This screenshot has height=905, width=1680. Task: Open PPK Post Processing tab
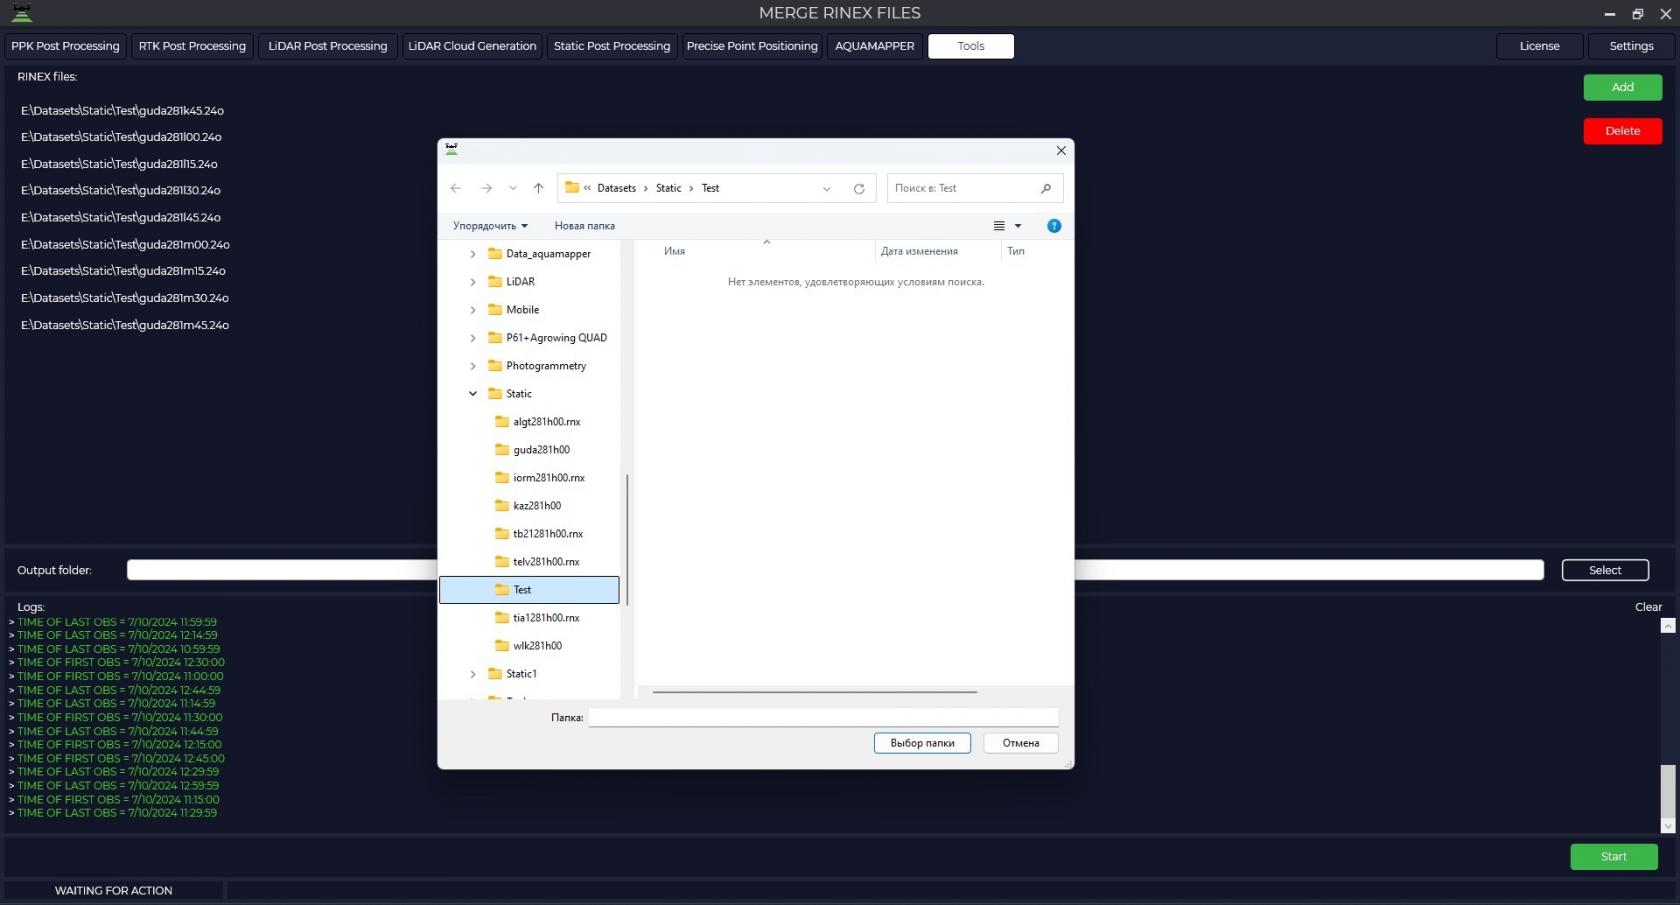coord(65,46)
